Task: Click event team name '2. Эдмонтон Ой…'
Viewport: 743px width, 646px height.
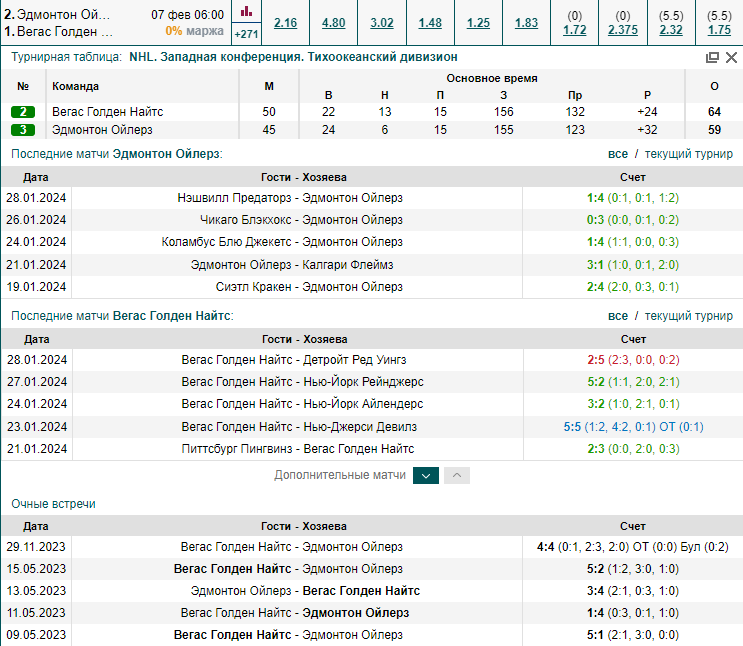Action: [57, 15]
